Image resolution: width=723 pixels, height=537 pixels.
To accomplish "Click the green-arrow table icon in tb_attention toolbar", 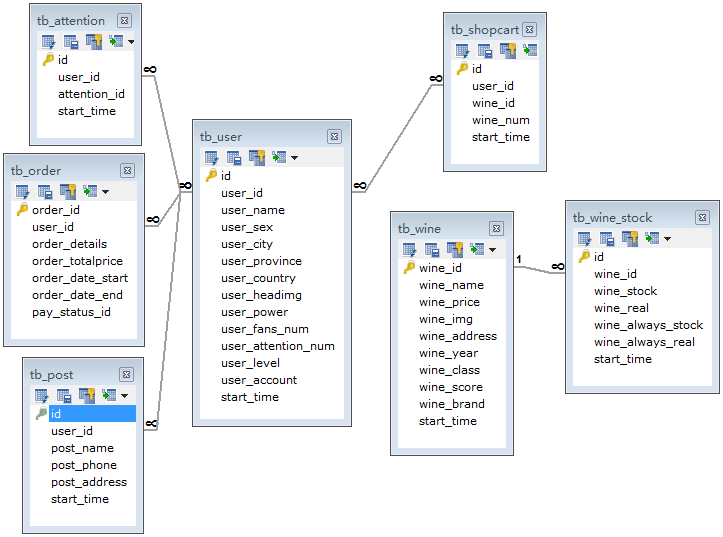I will (116, 41).
